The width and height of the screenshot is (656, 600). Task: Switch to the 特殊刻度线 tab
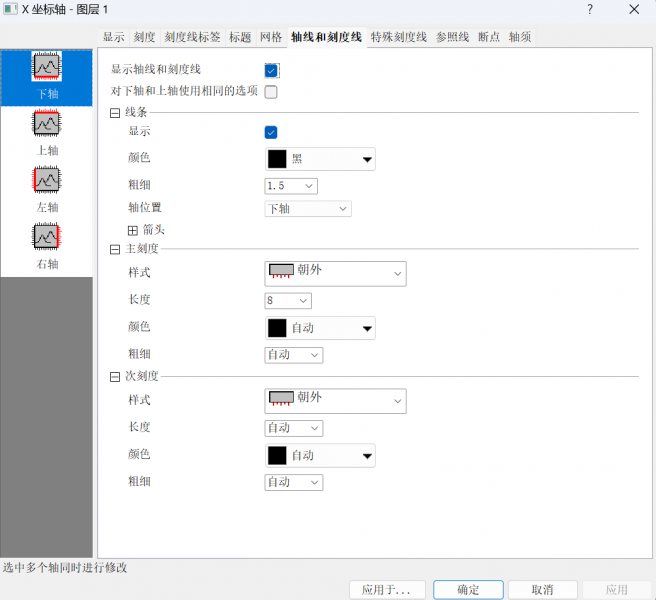399,37
